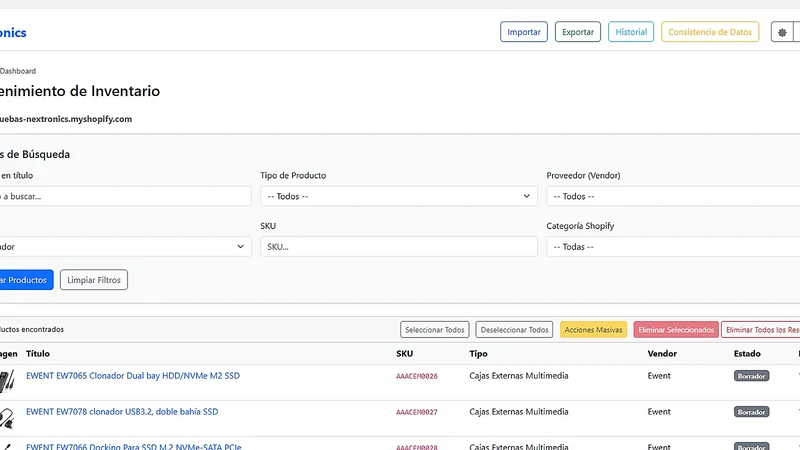
Task: Click the blue Productos search button
Action: click(26, 280)
